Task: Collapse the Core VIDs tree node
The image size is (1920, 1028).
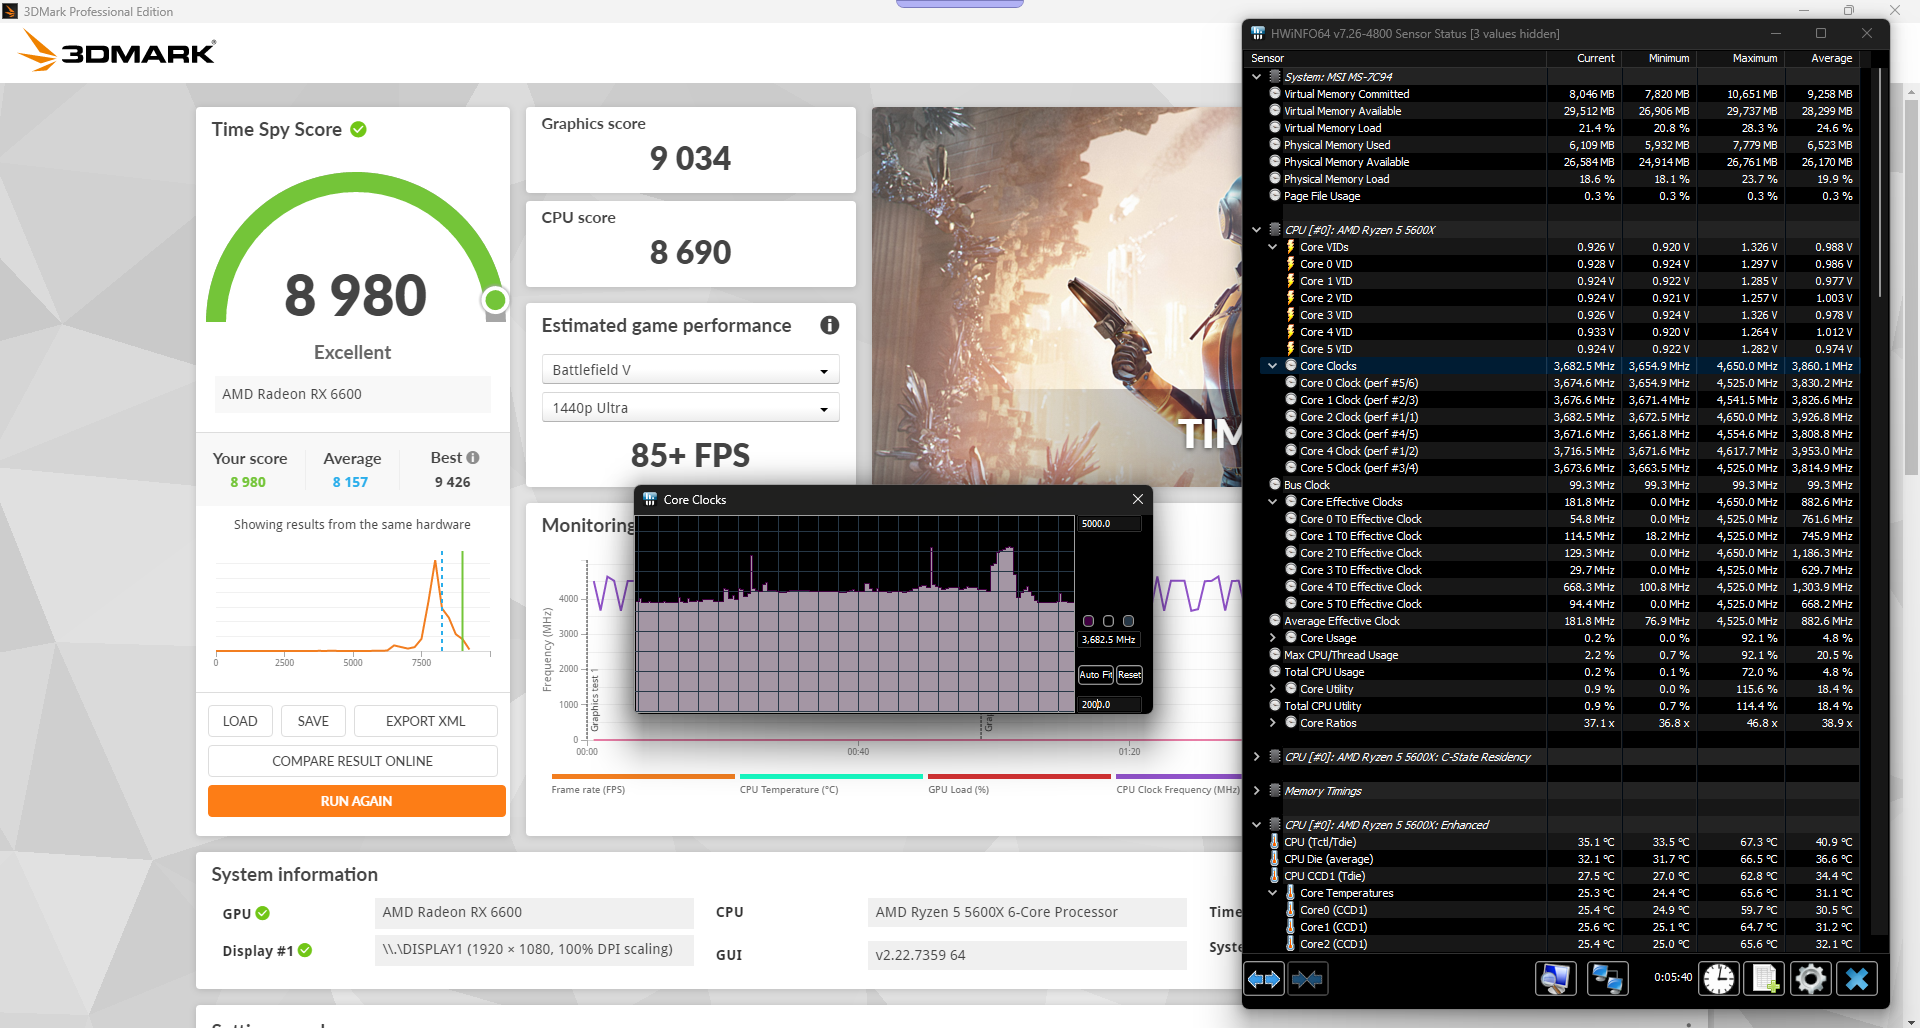Action: [1273, 247]
